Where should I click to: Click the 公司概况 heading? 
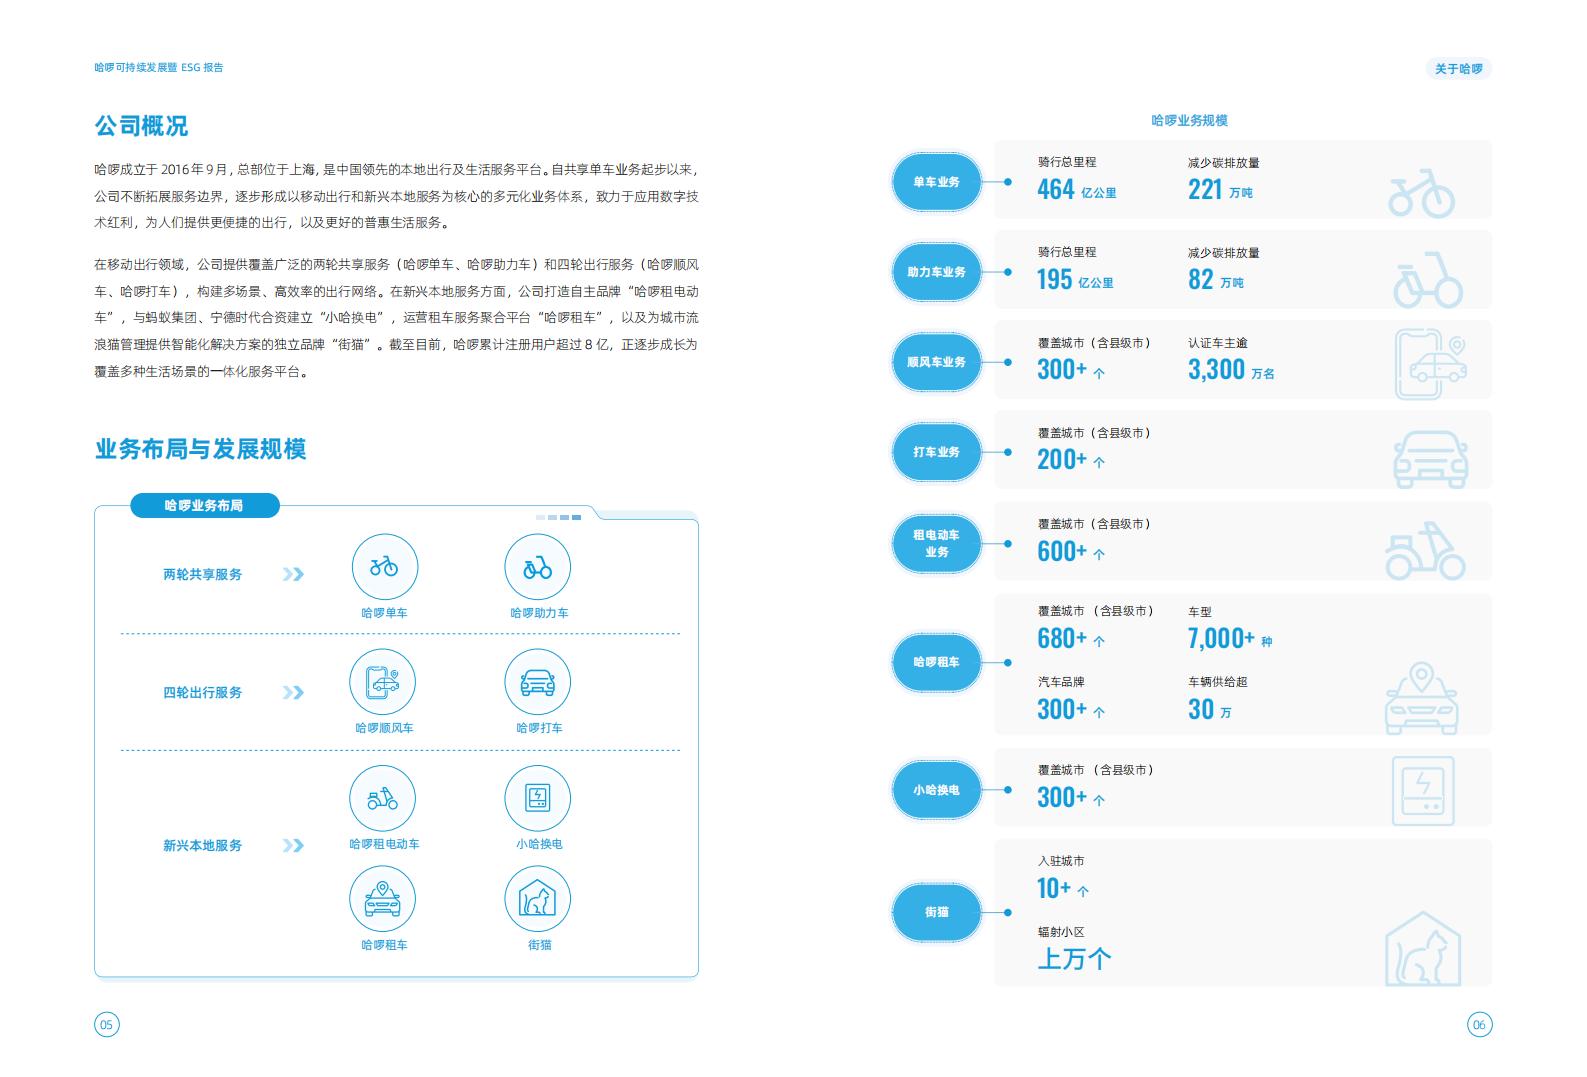tap(141, 126)
